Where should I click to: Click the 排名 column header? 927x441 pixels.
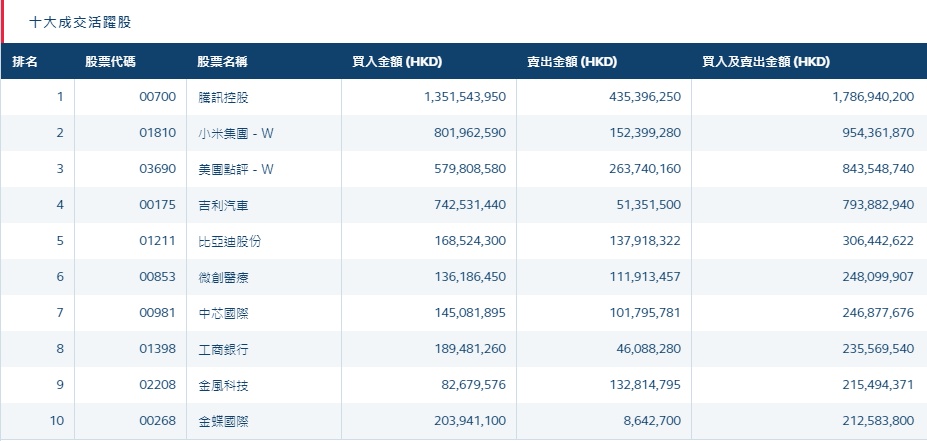25,62
